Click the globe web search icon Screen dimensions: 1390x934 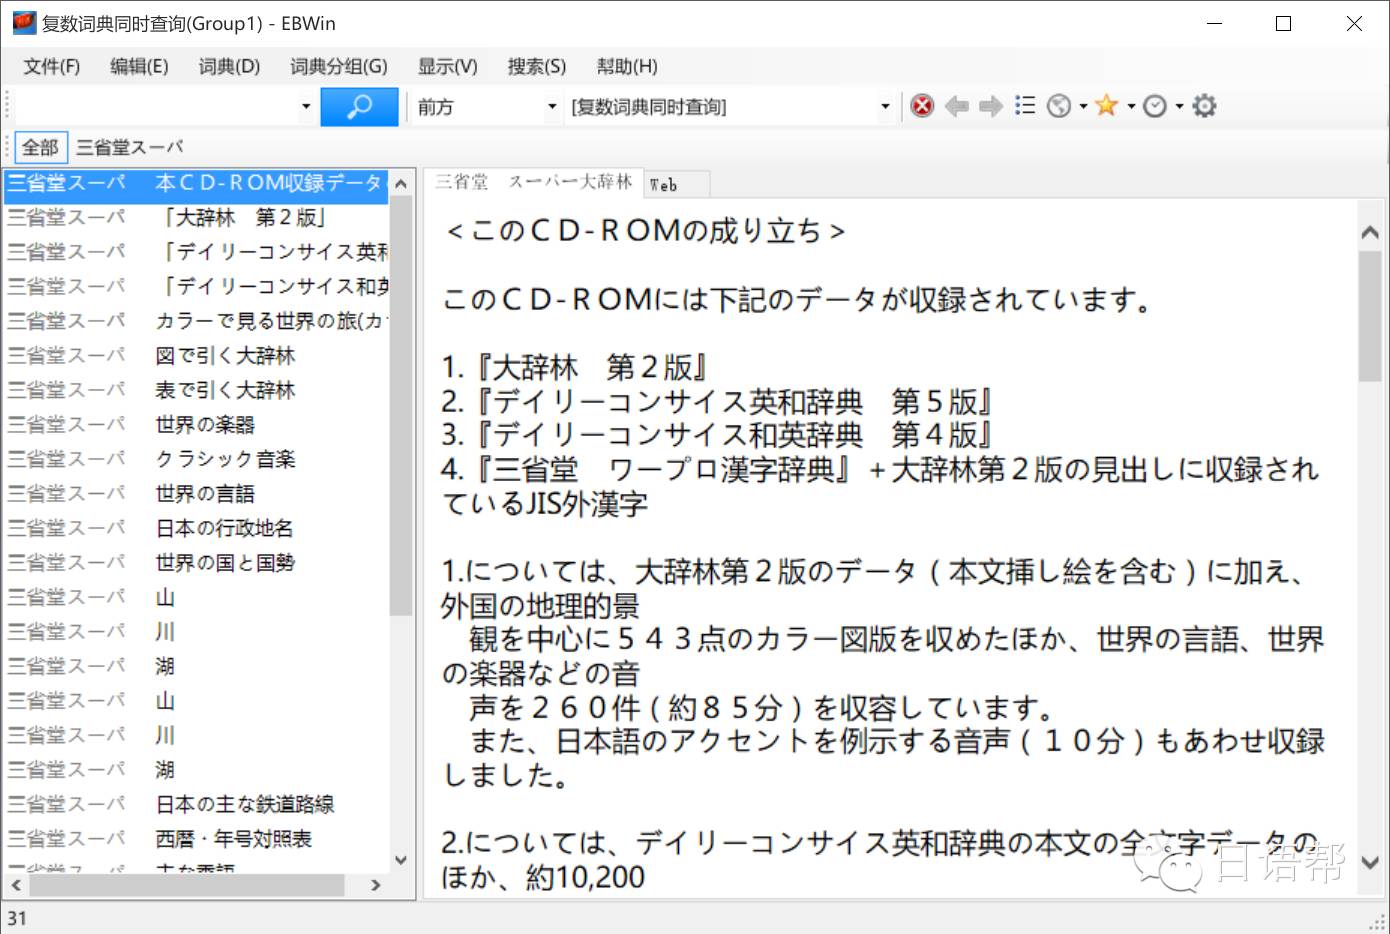pos(1058,106)
